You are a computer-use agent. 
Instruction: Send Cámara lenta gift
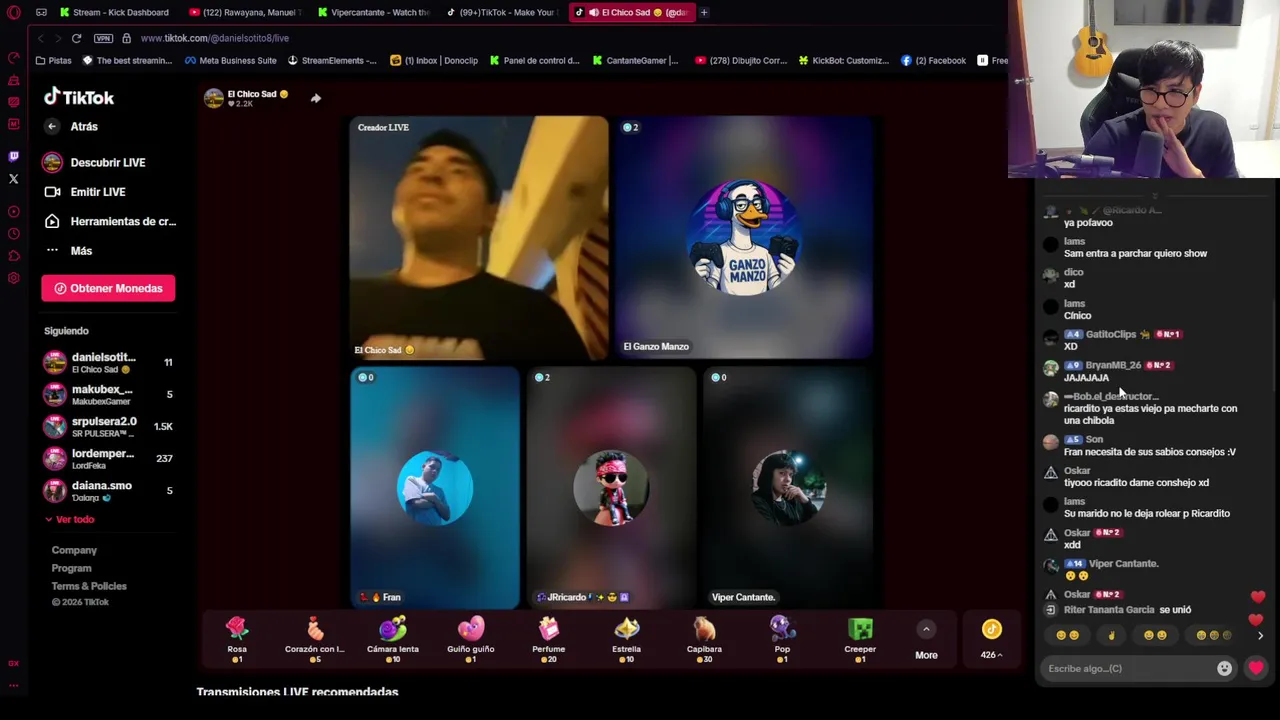[x=393, y=639]
